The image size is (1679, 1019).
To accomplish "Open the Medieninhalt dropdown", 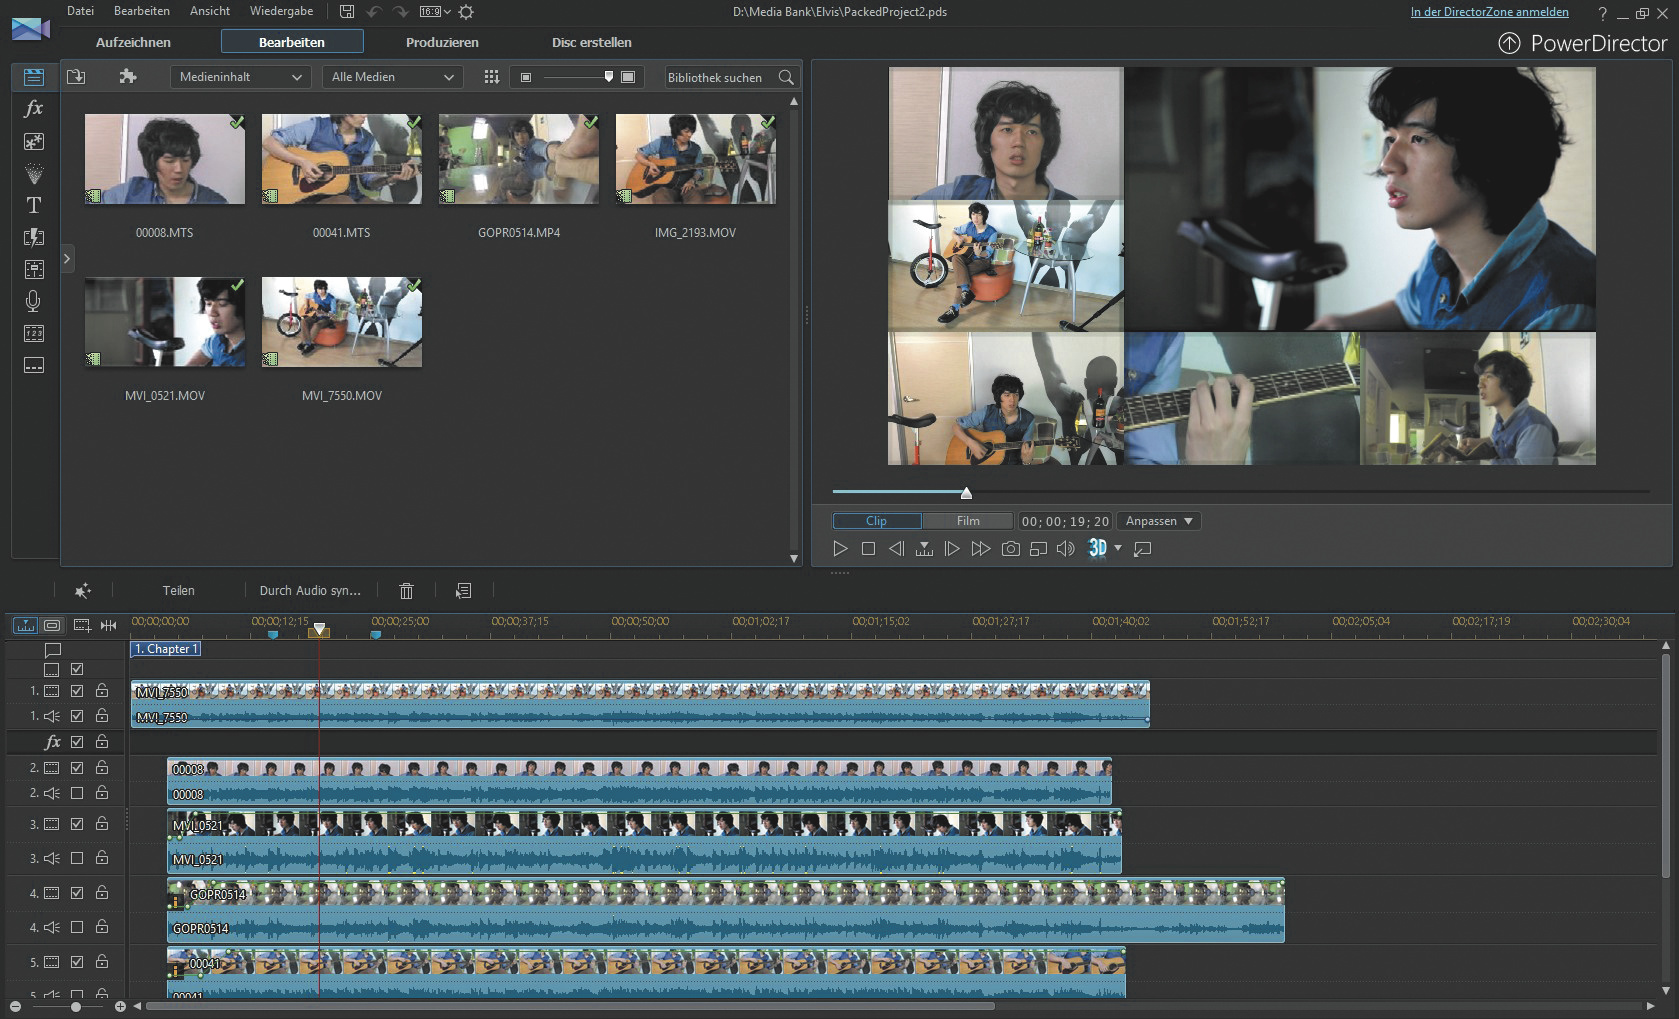I will [x=240, y=77].
